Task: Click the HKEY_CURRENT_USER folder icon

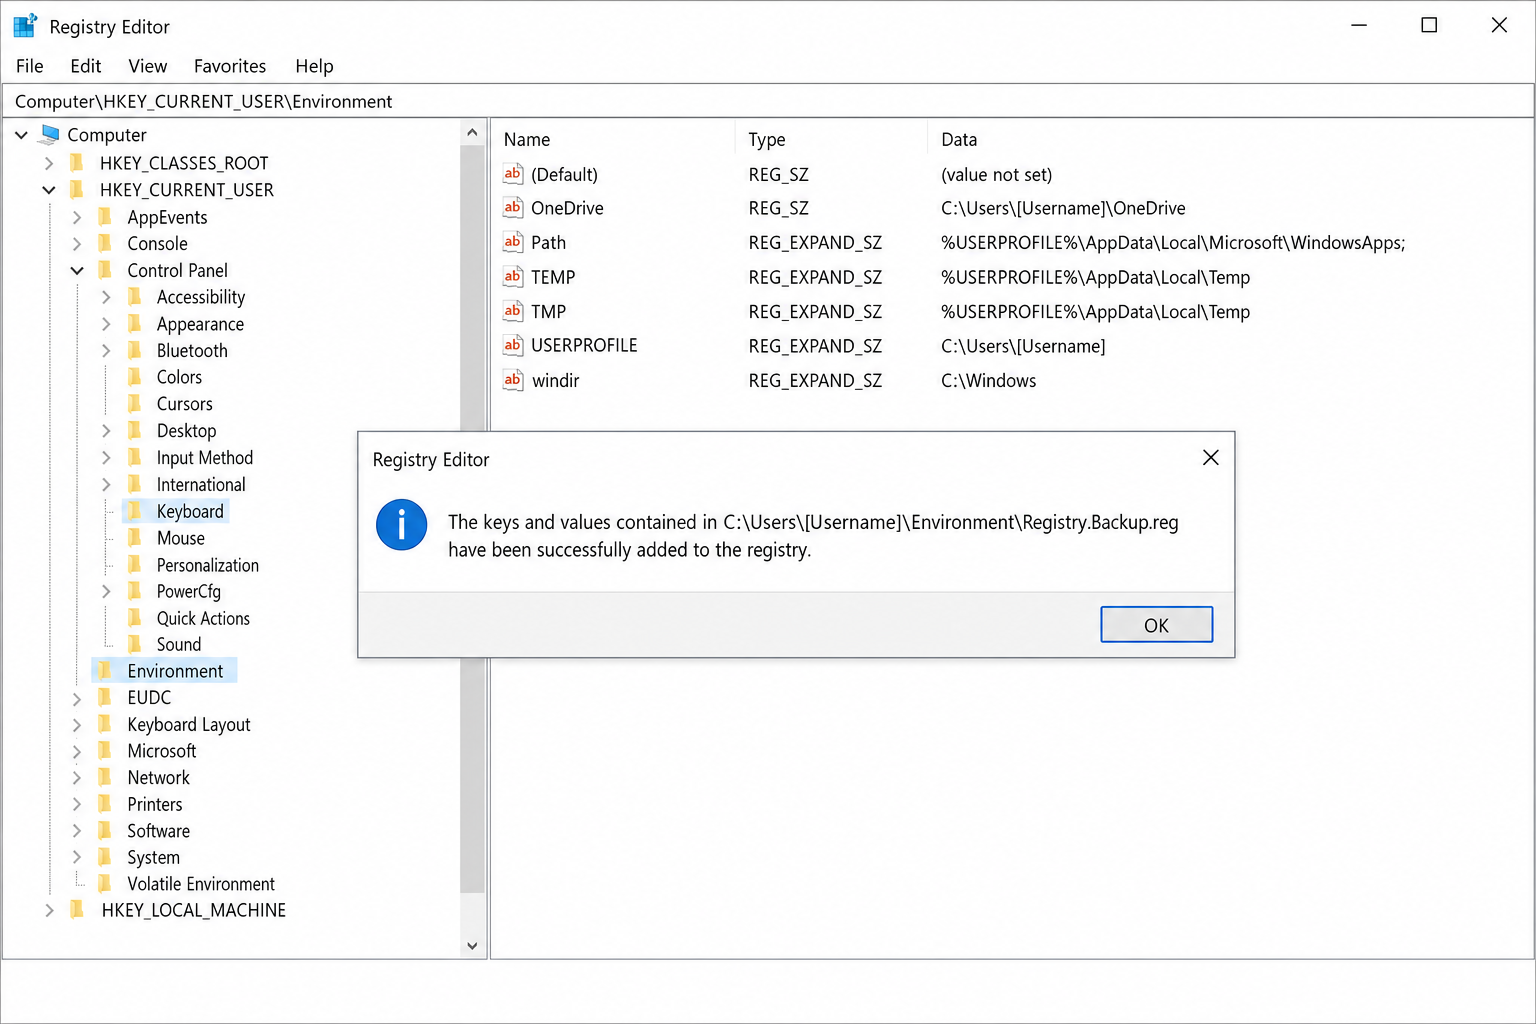Action: click(x=77, y=190)
